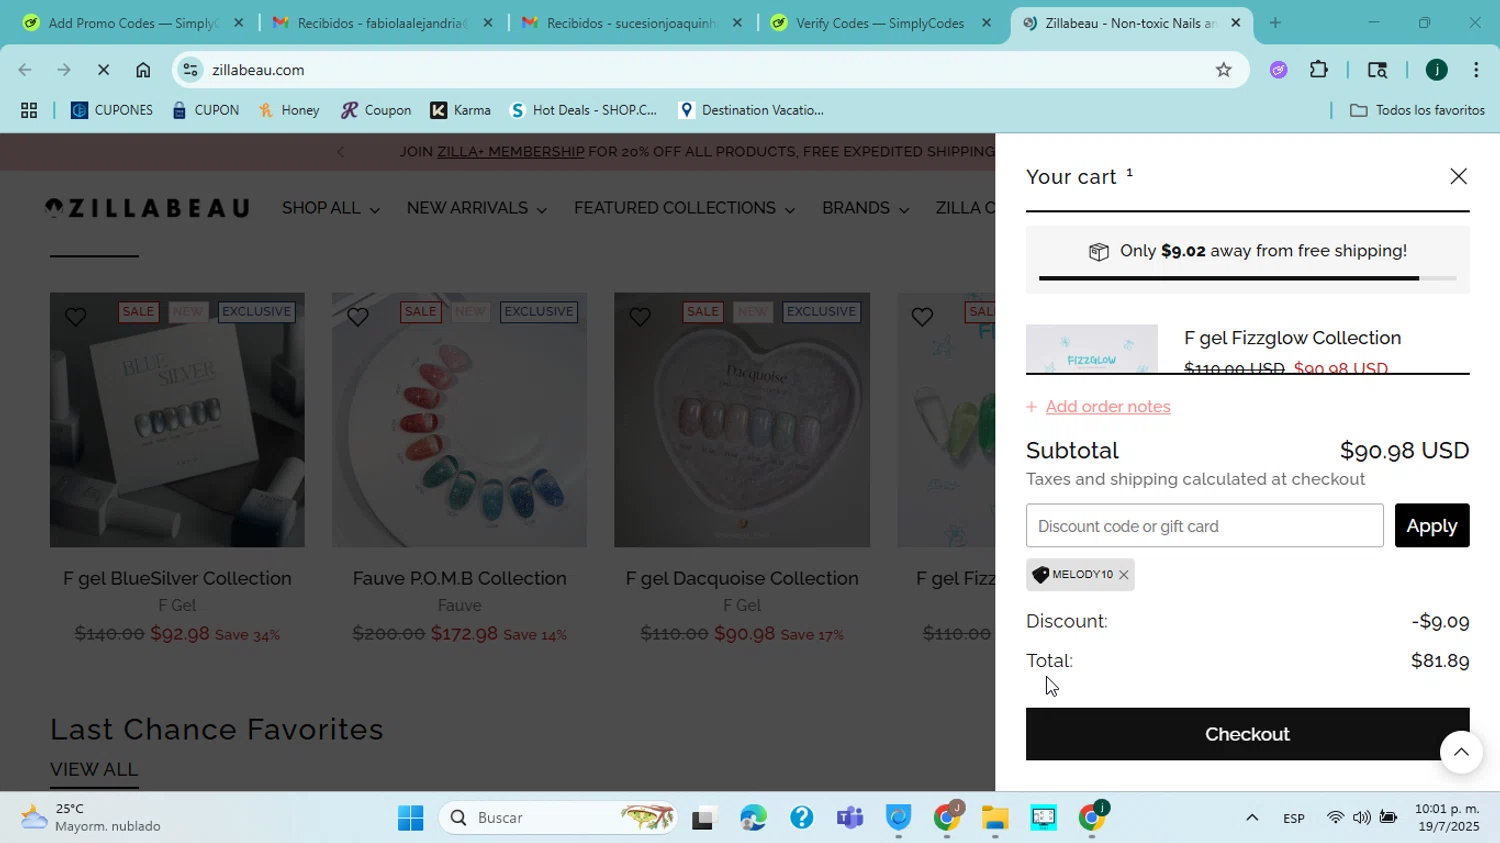Expand the SHOP ALL menu
Screen dimensions: 1500x843
click(330, 208)
